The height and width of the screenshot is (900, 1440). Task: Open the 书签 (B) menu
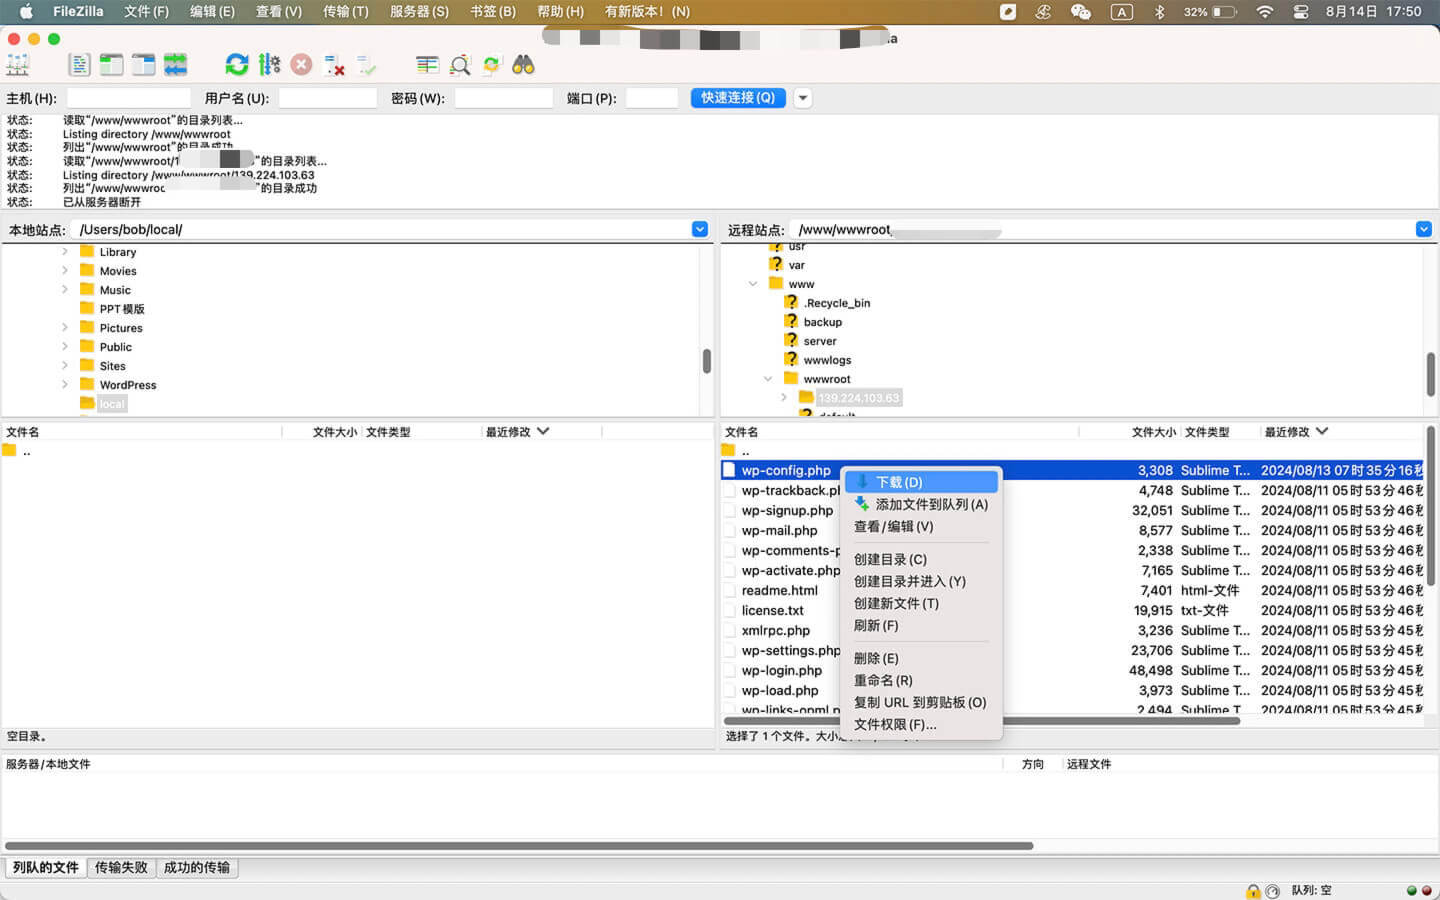493,12
